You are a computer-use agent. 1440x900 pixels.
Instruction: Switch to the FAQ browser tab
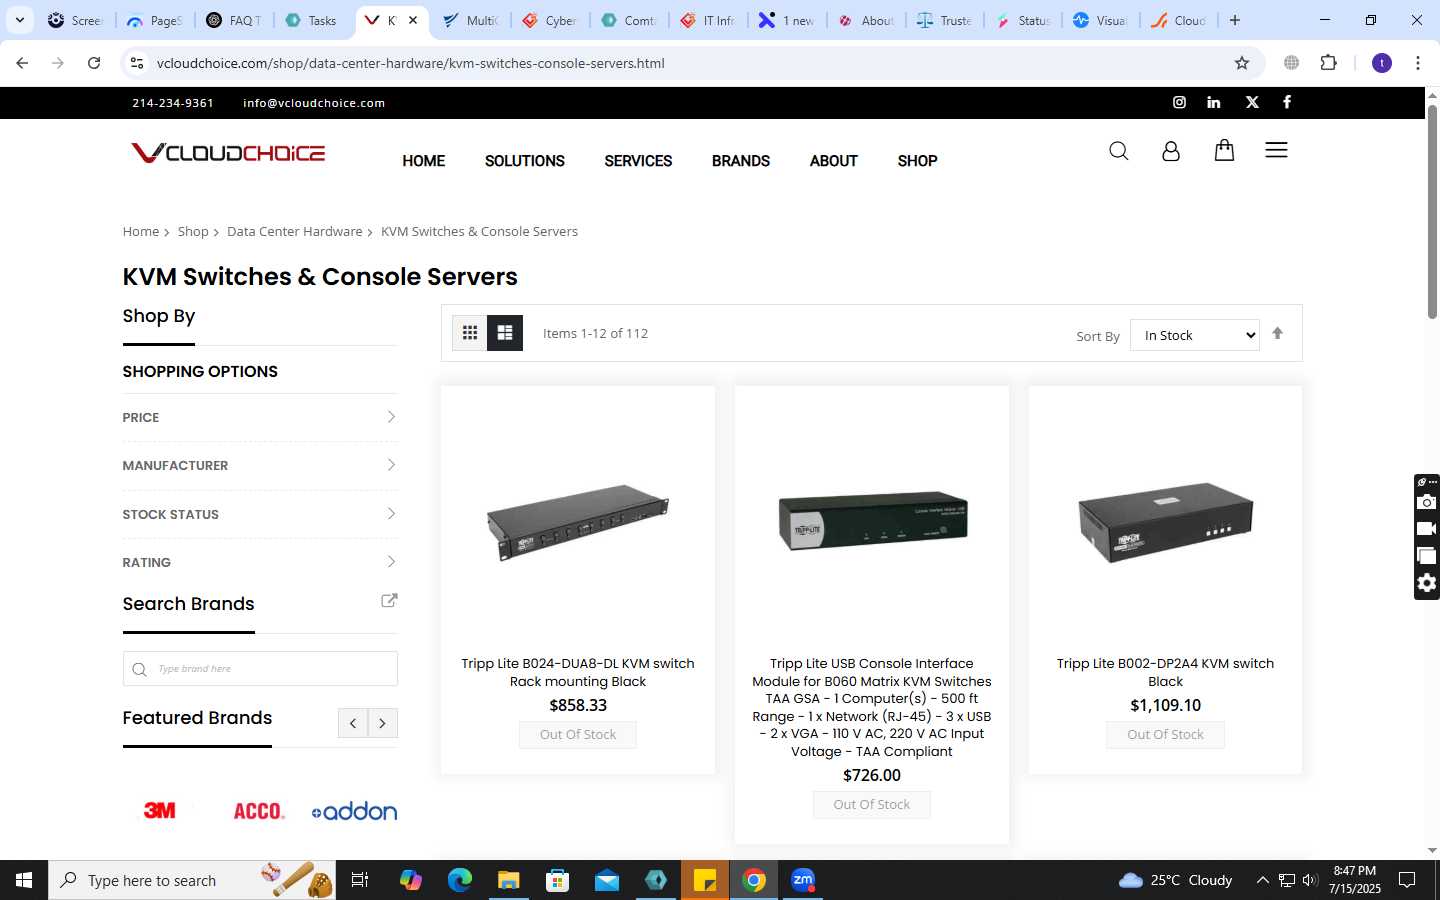[233, 20]
